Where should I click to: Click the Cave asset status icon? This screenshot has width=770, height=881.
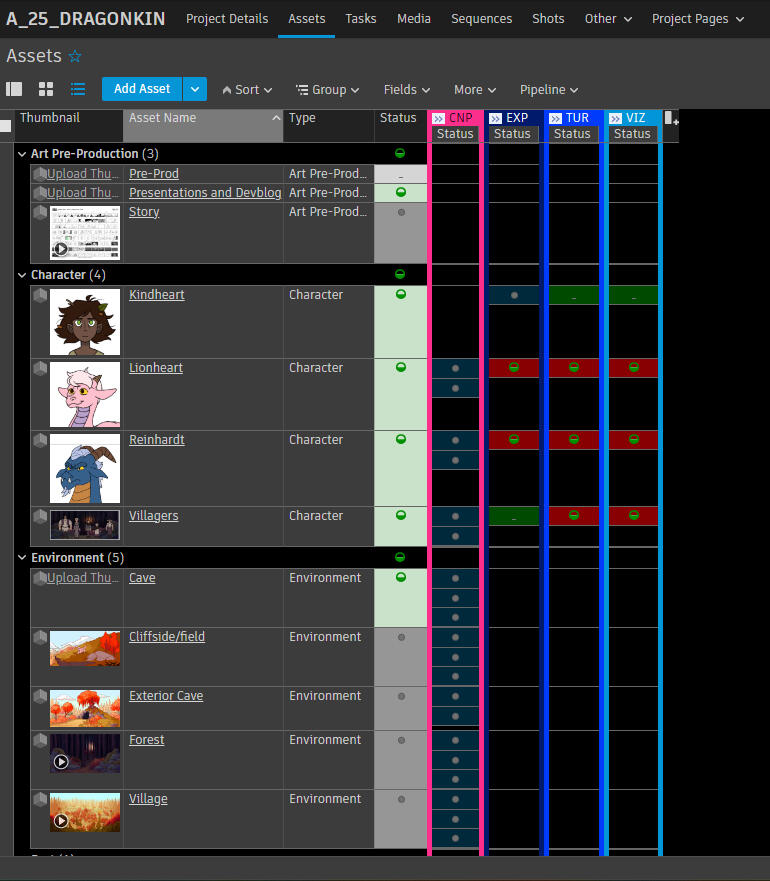pos(401,578)
